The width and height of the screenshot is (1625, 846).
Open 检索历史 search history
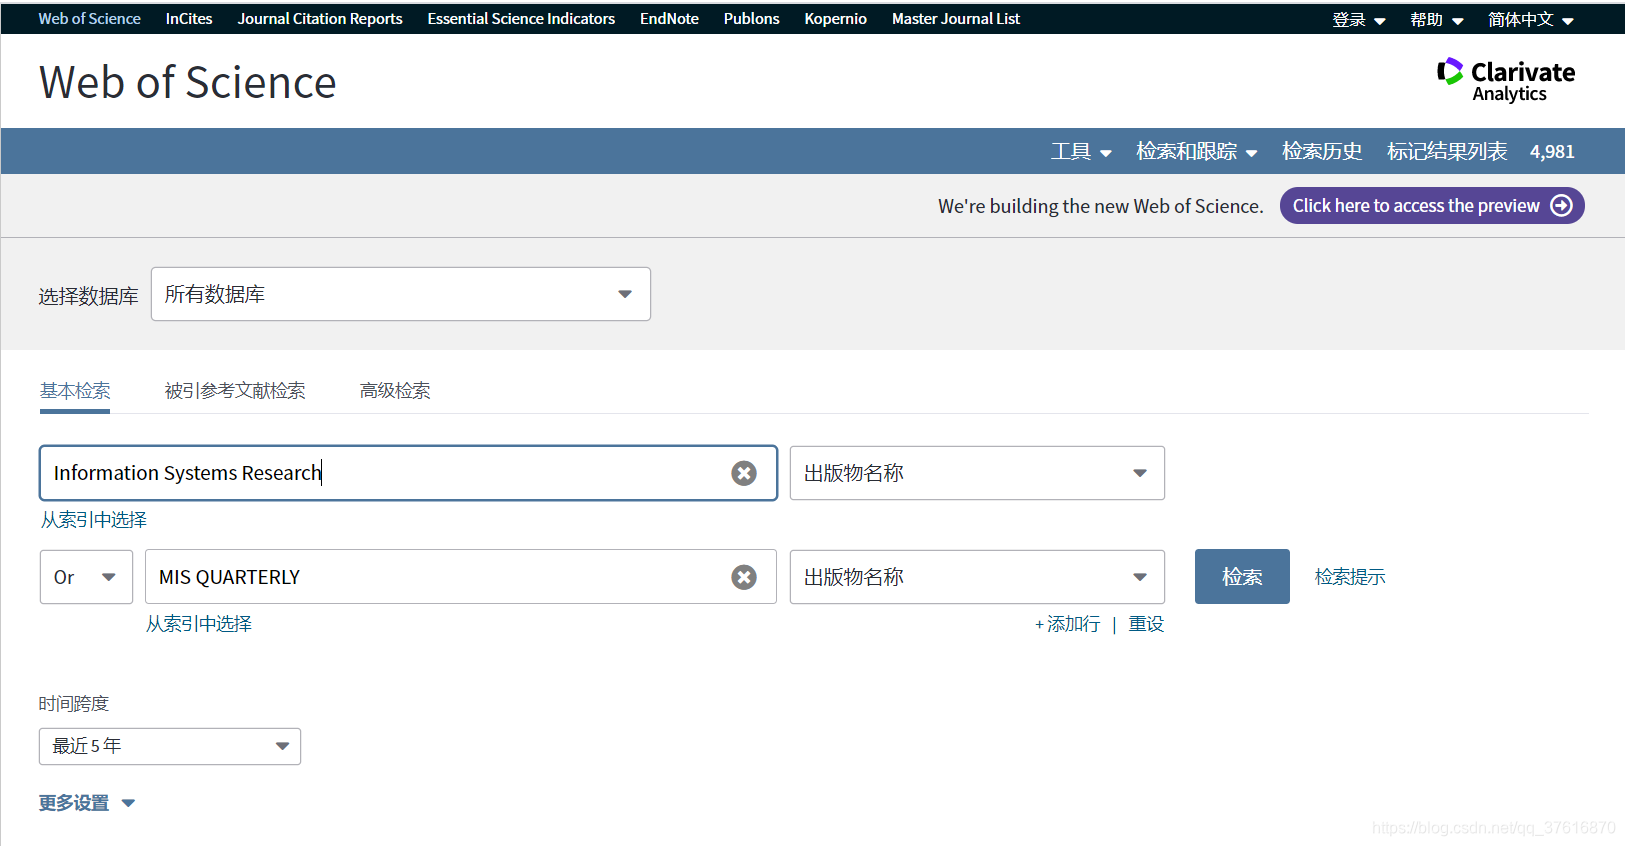pos(1322,151)
